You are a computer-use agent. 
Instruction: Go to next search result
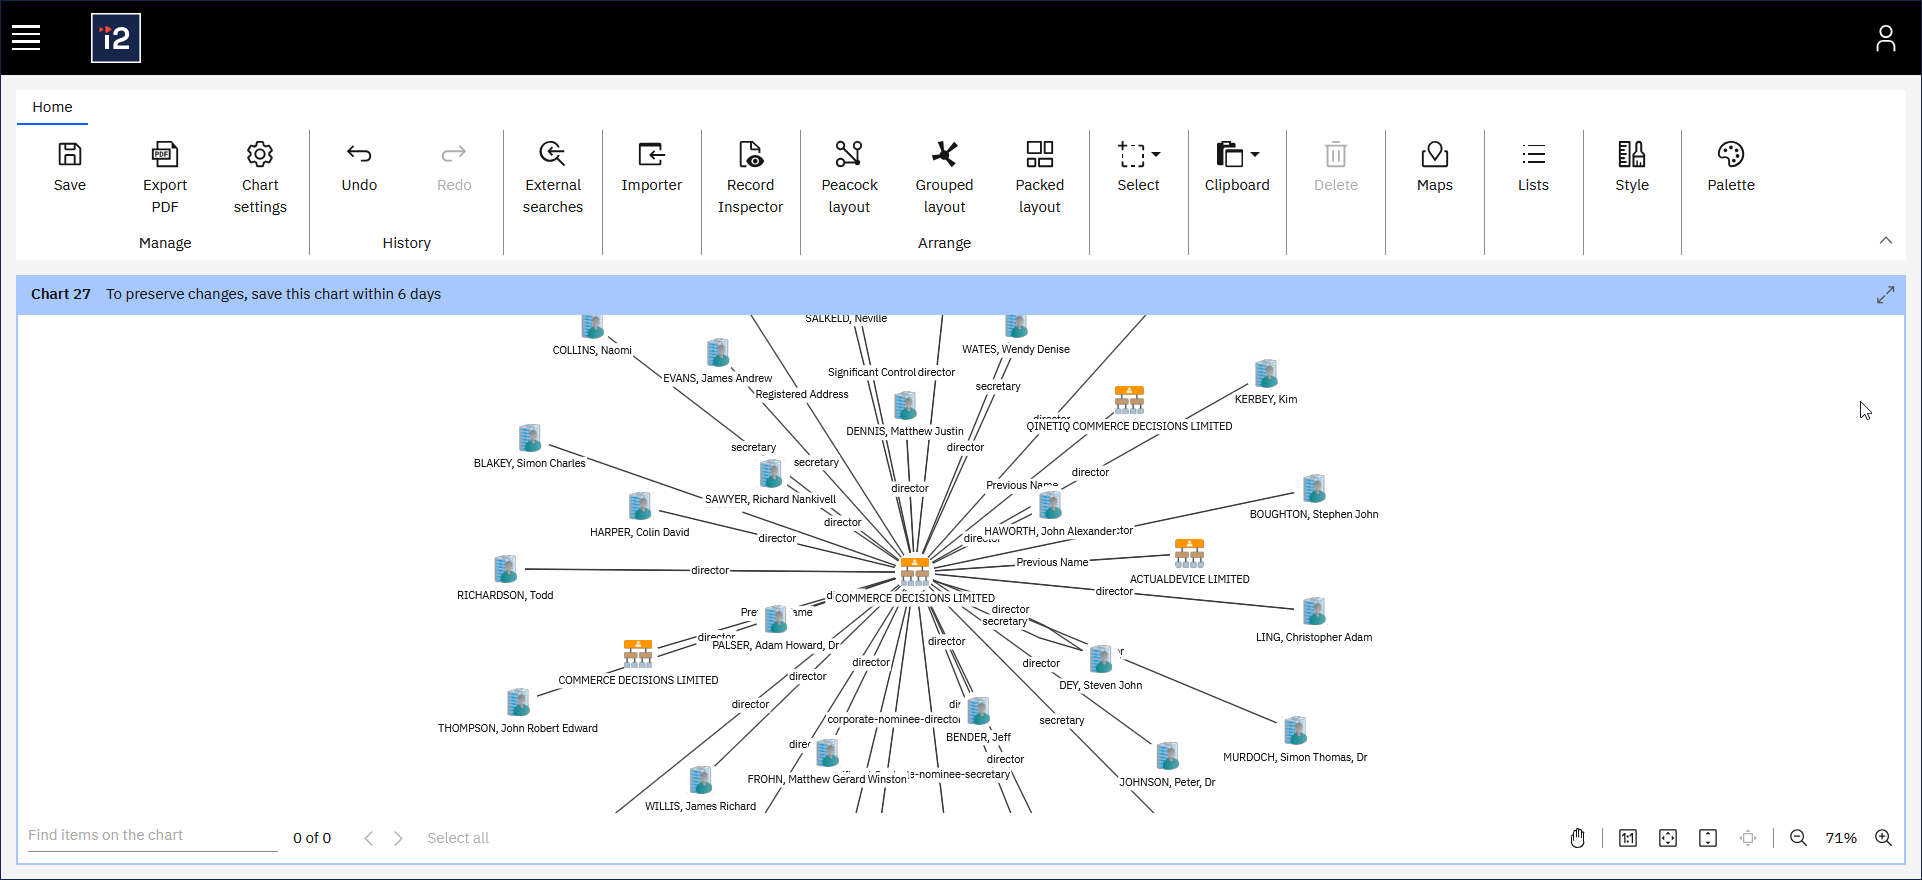[x=398, y=838]
